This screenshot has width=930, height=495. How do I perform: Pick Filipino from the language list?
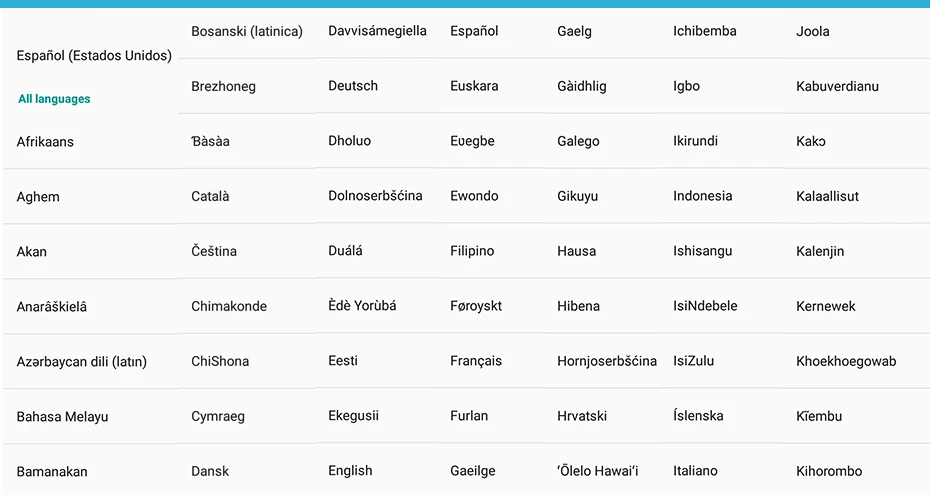coord(472,251)
